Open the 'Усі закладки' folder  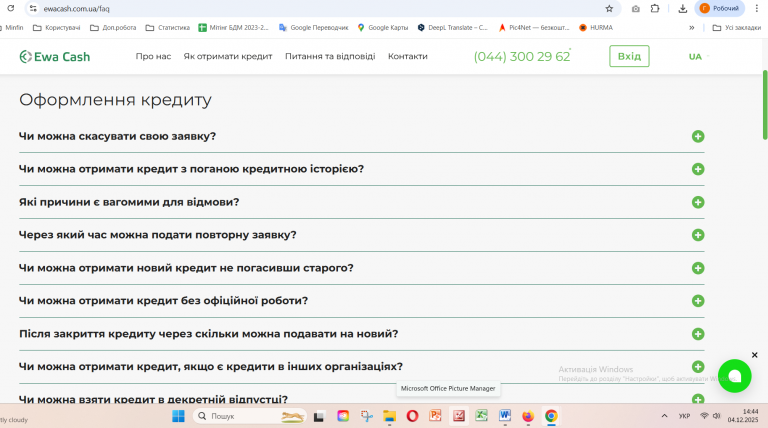[737, 28]
